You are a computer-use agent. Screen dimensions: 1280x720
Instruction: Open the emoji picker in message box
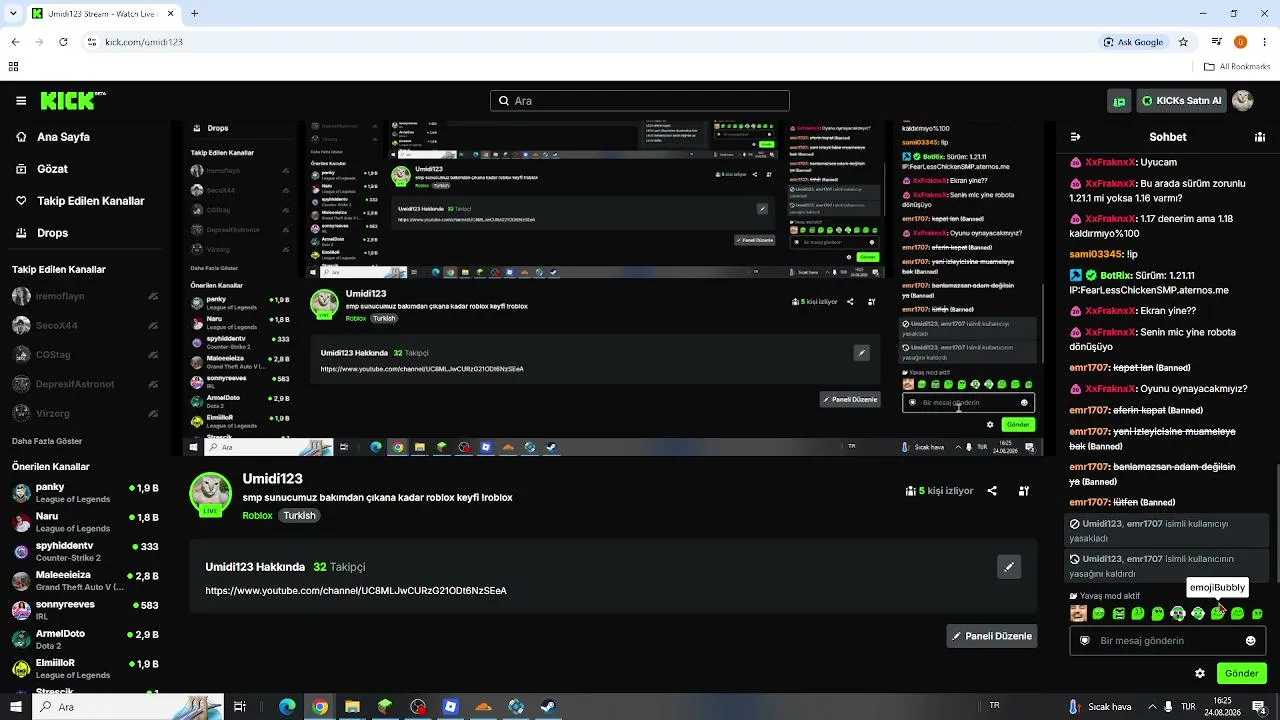point(1250,641)
